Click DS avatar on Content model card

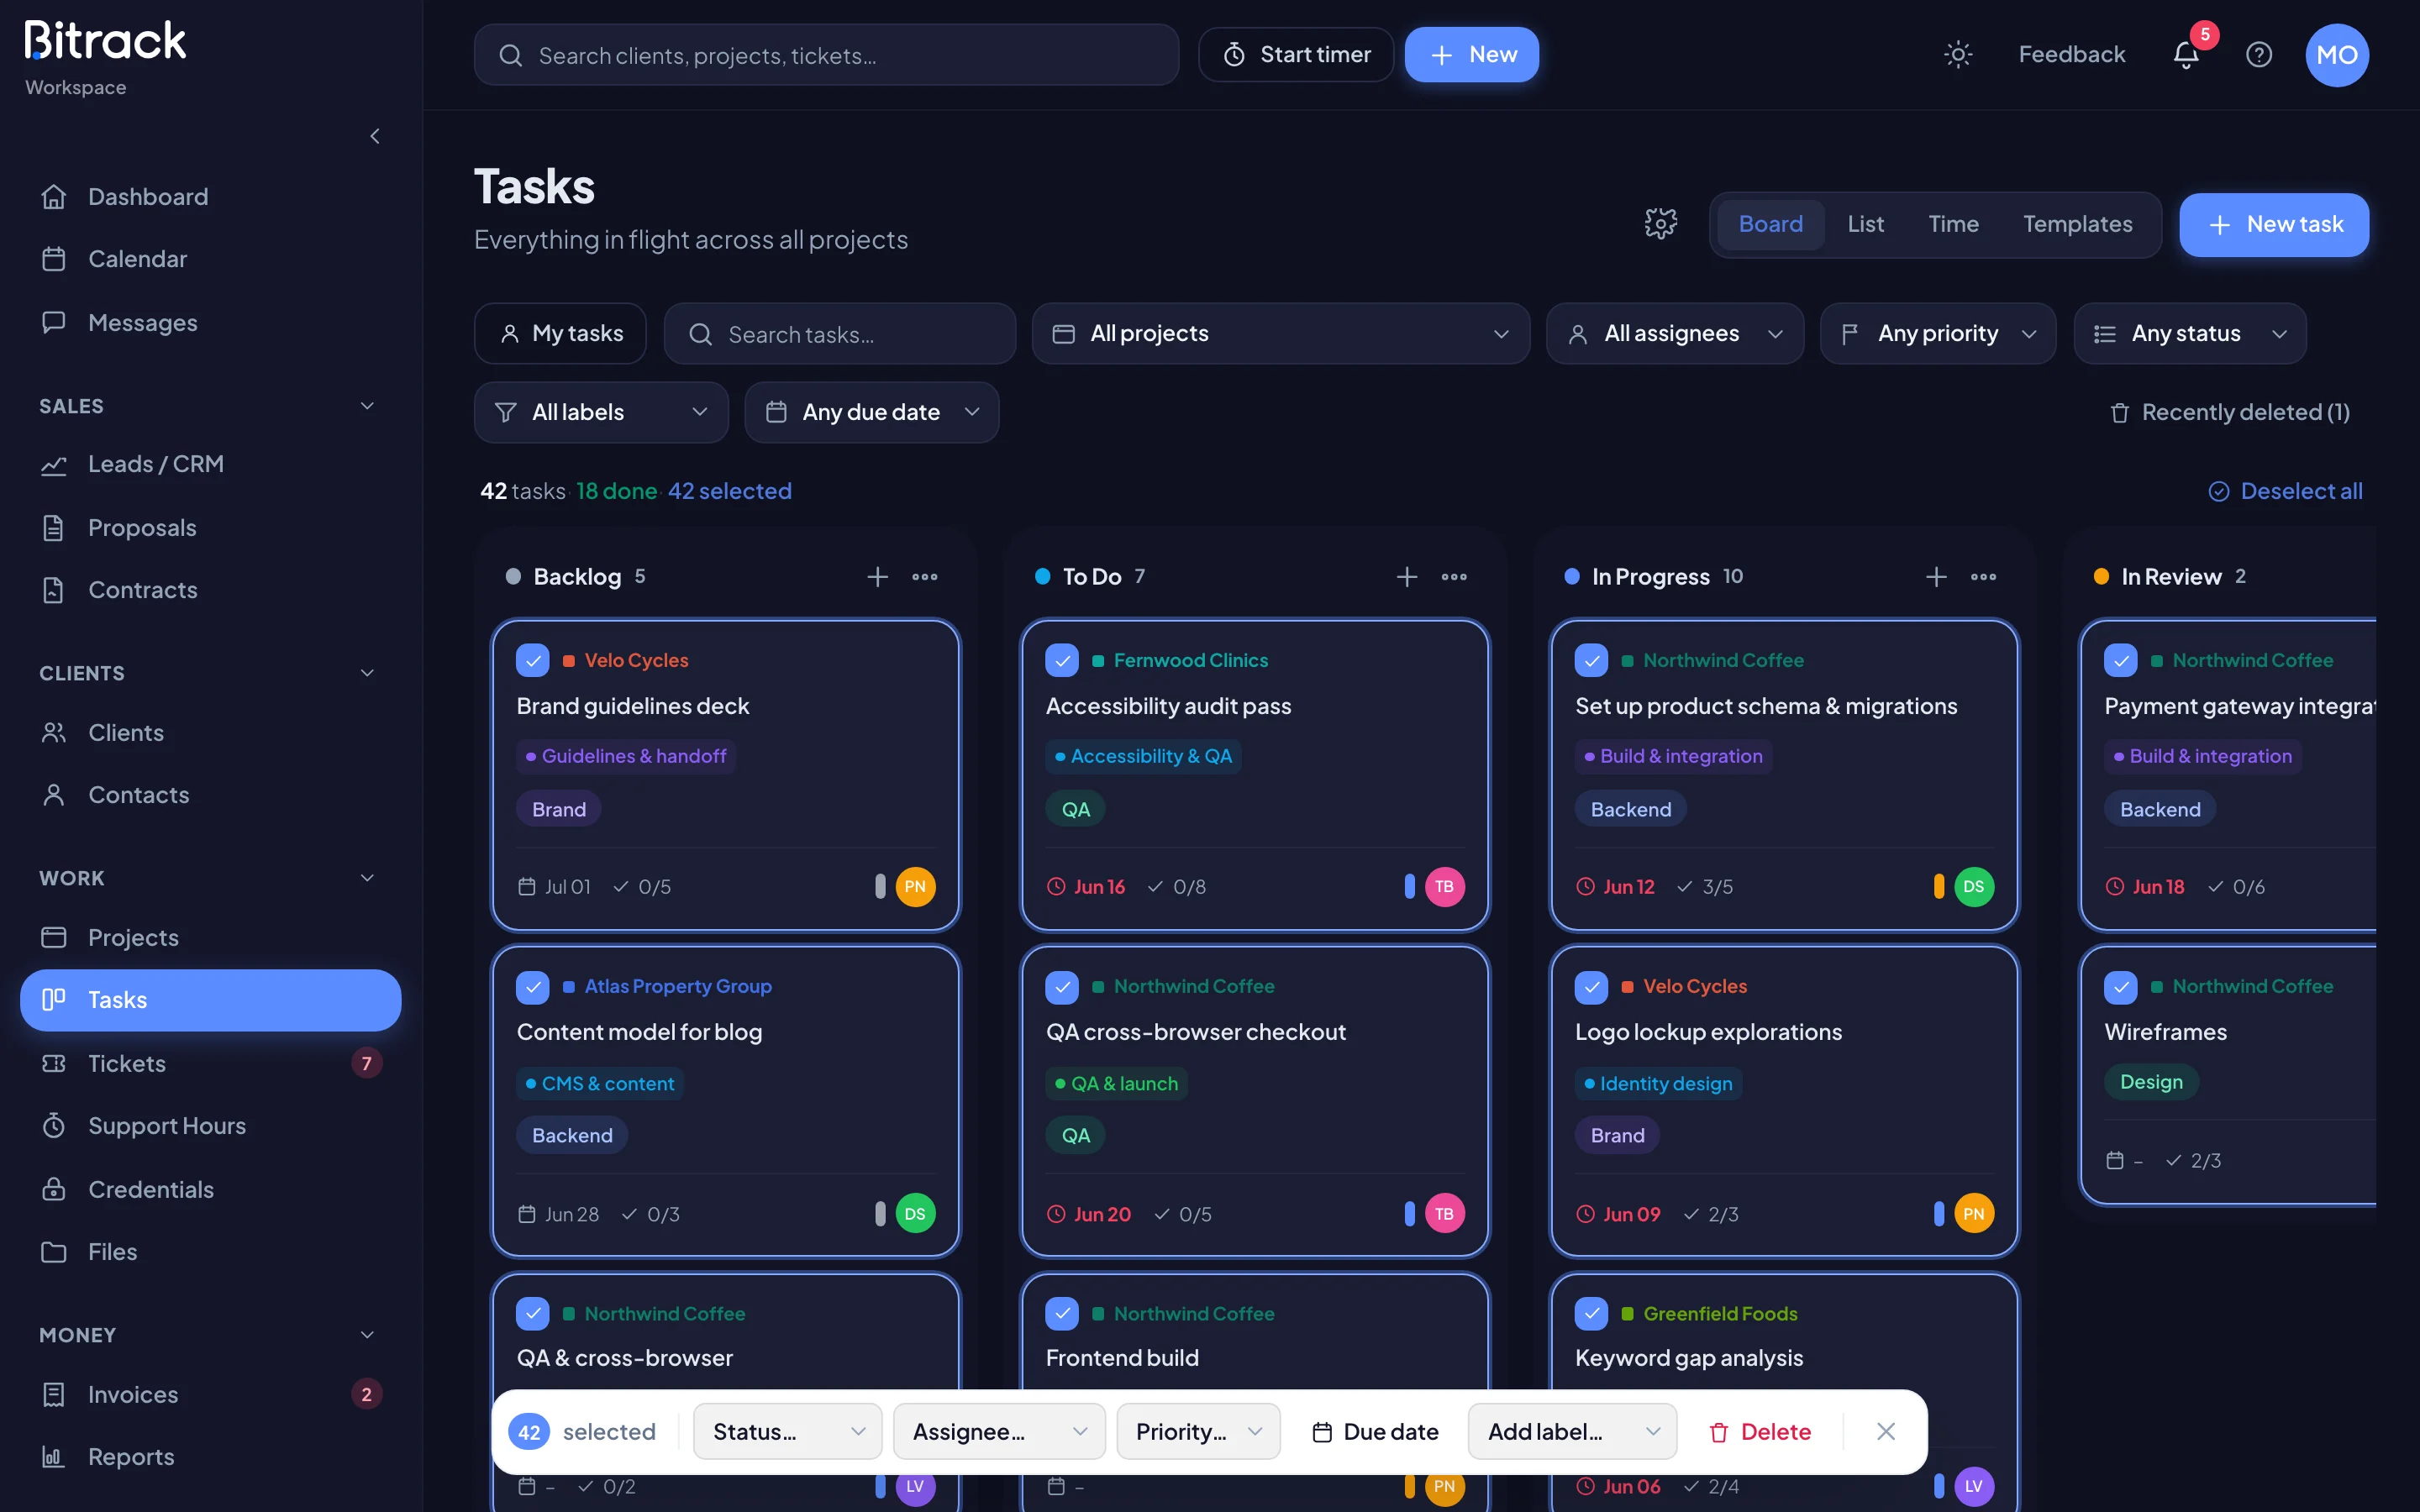(x=915, y=1213)
